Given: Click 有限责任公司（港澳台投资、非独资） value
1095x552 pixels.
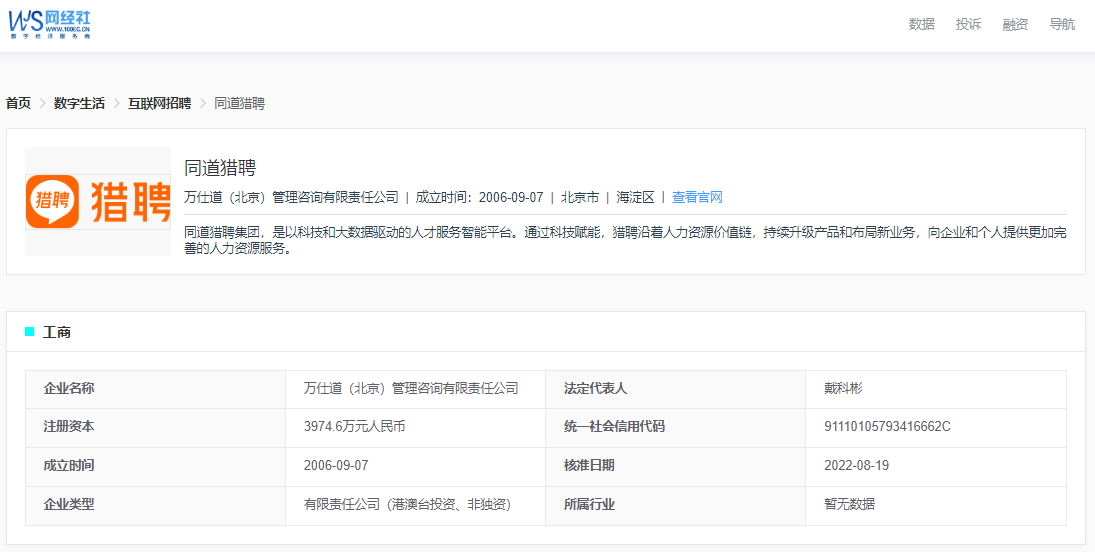Looking at the screenshot, I should click(407, 504).
